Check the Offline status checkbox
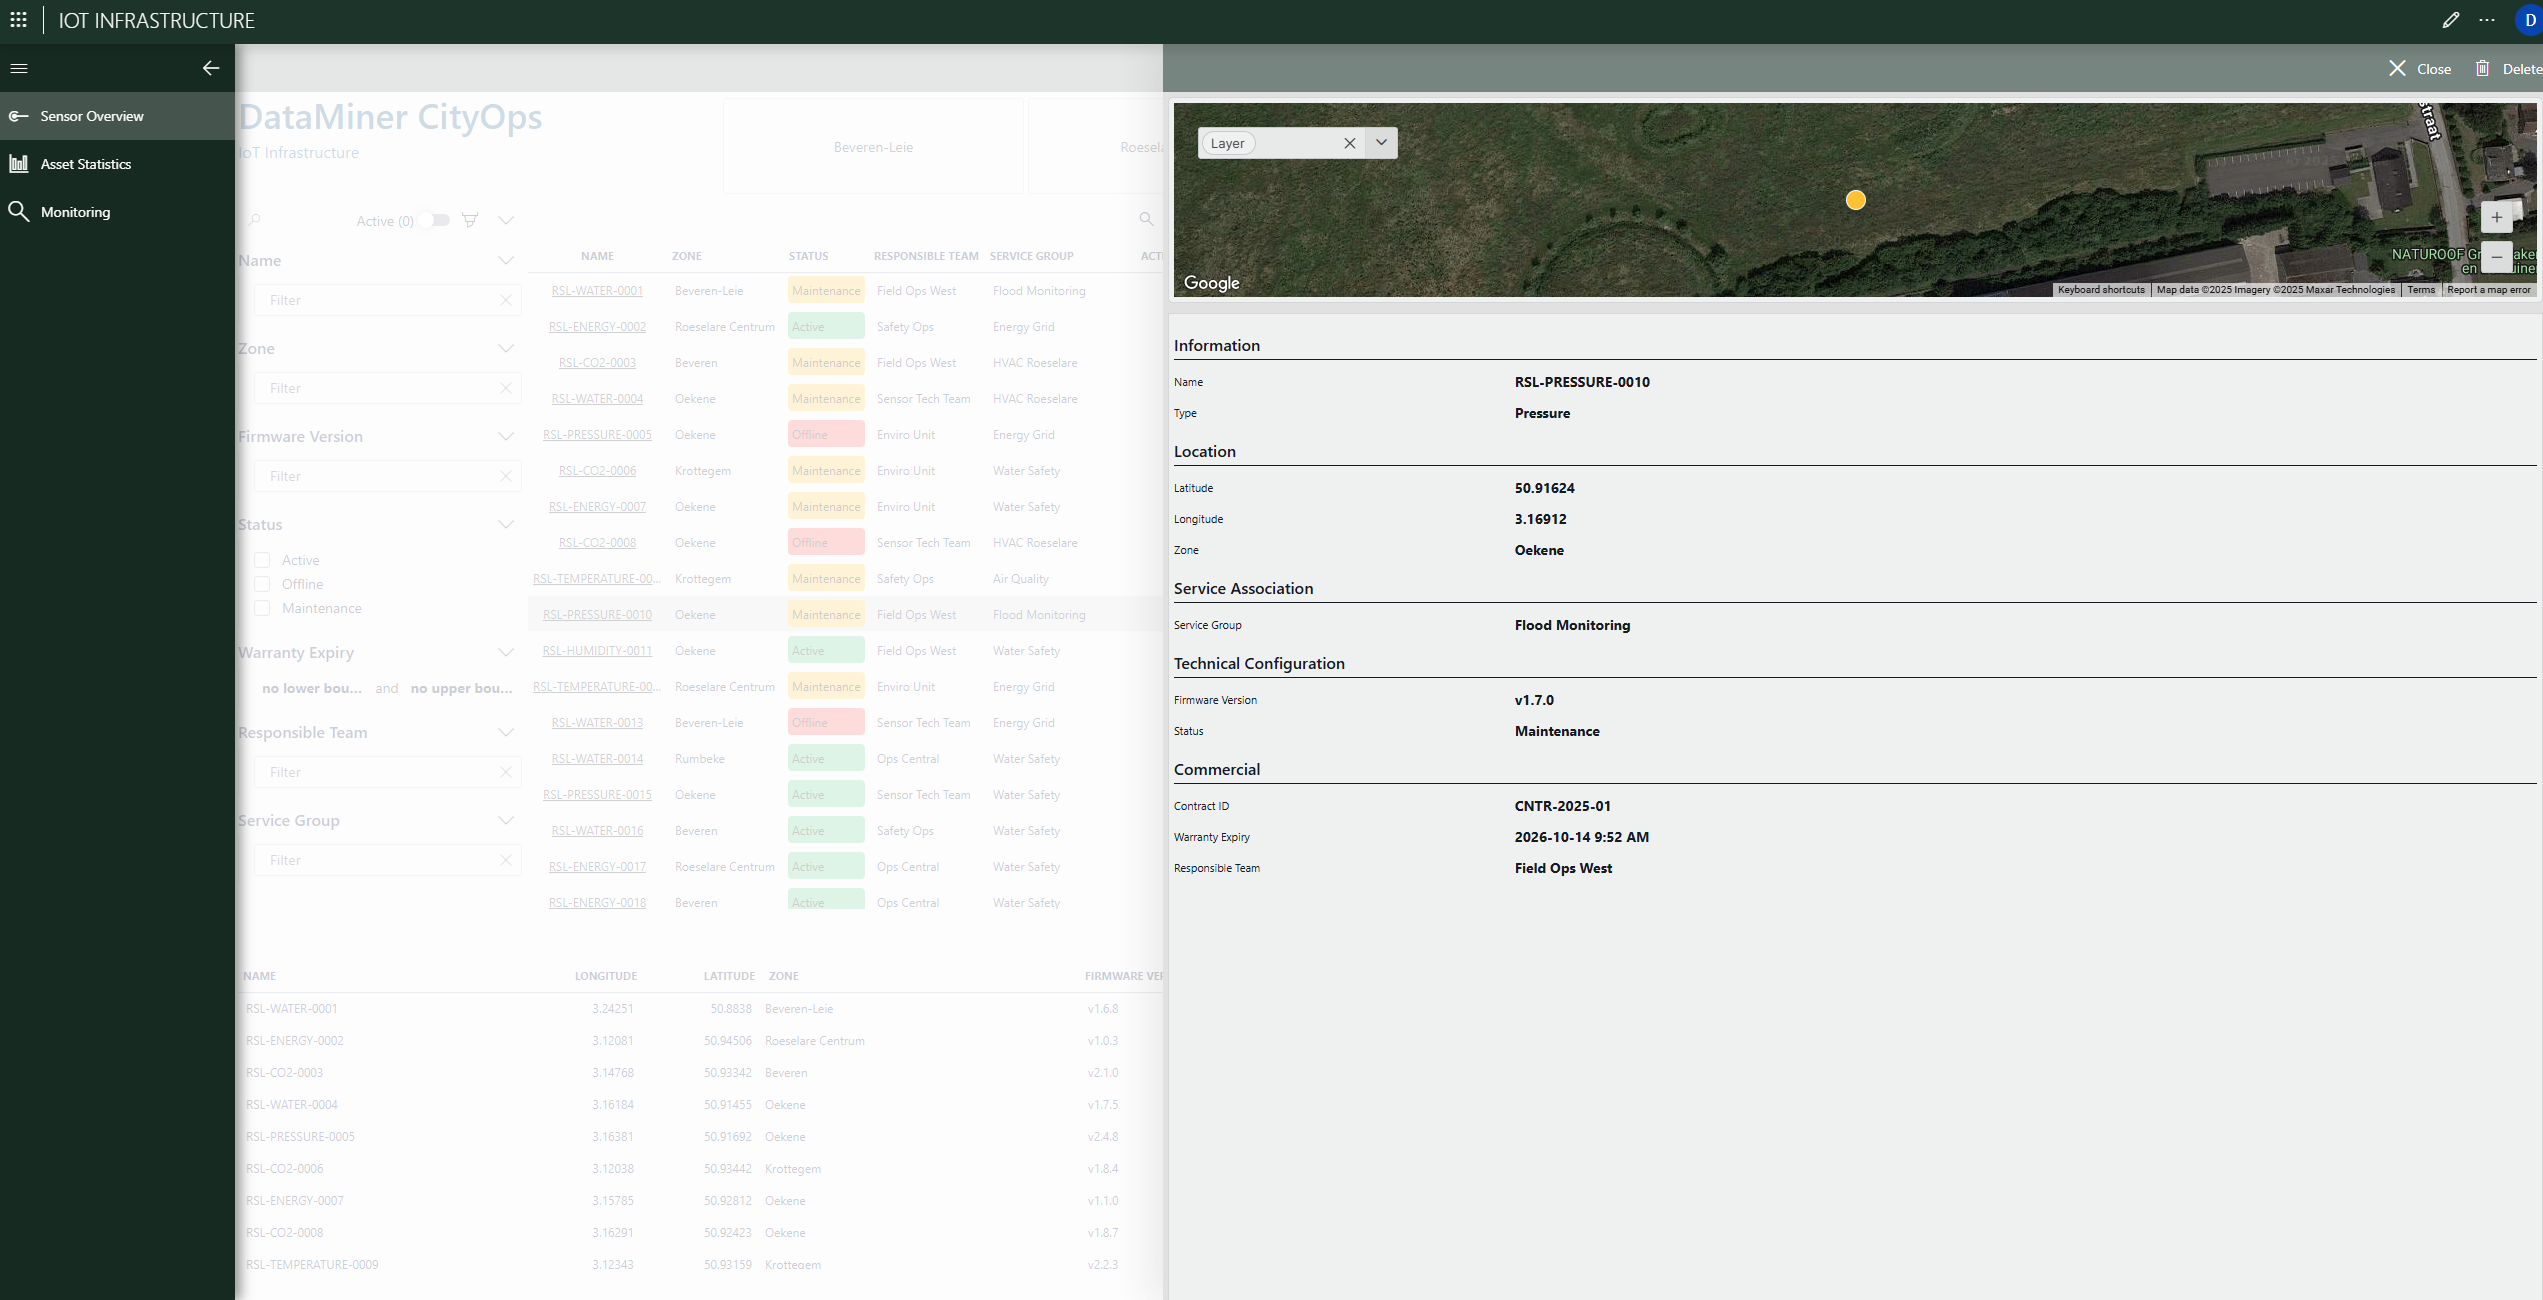The width and height of the screenshot is (2543, 1300). pyautogui.click(x=262, y=584)
